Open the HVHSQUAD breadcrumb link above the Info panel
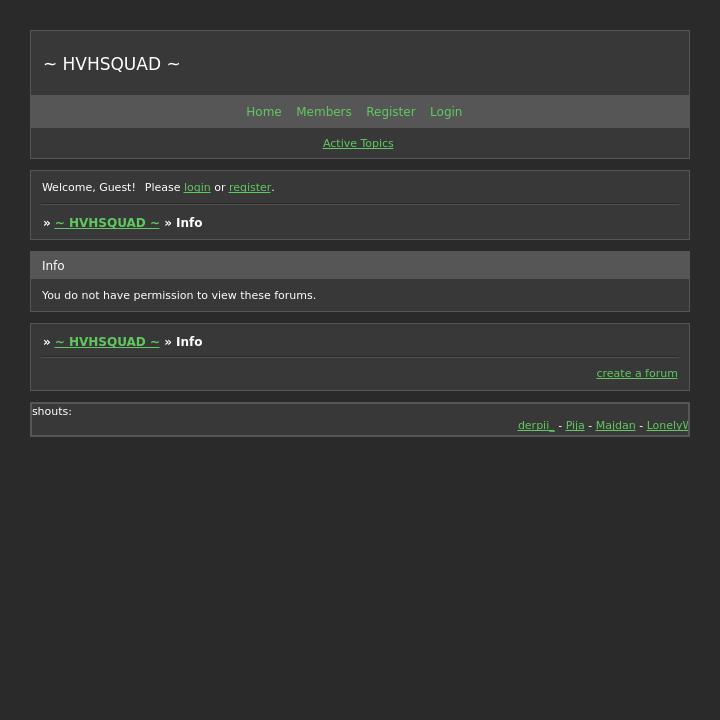This screenshot has height=720, width=720. coord(107,223)
